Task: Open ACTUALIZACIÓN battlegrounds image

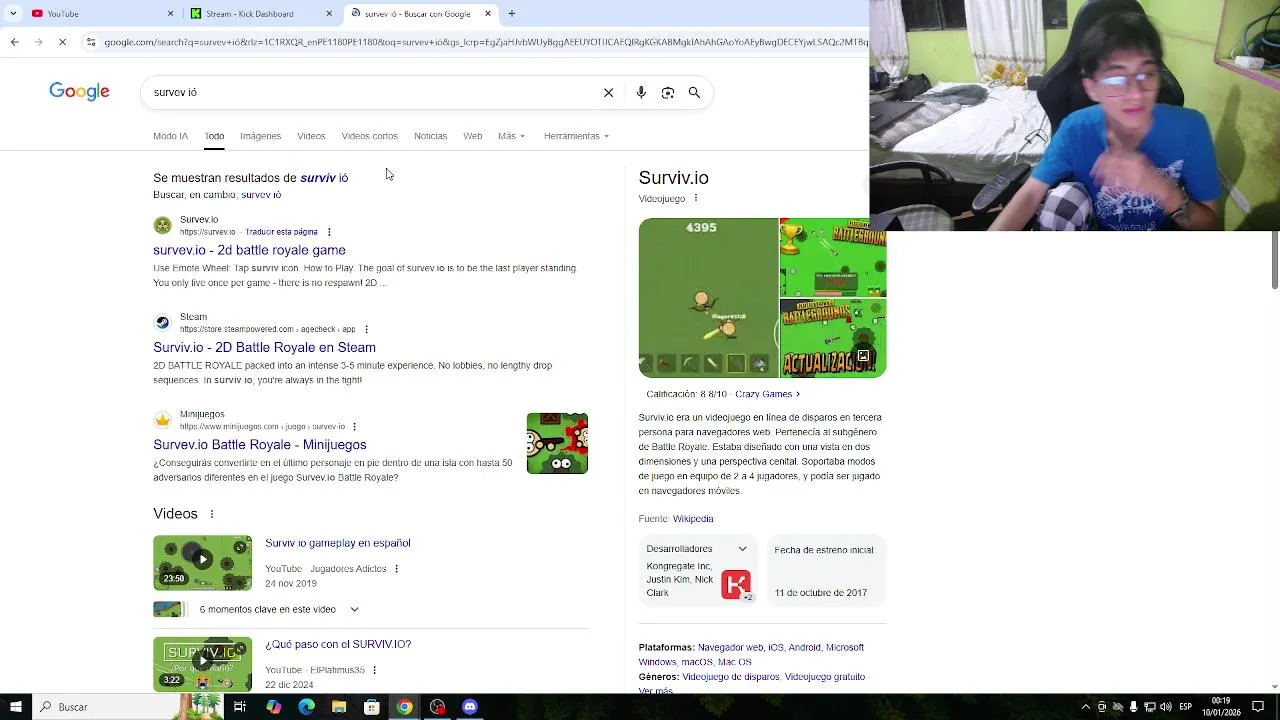Action: pos(833,339)
